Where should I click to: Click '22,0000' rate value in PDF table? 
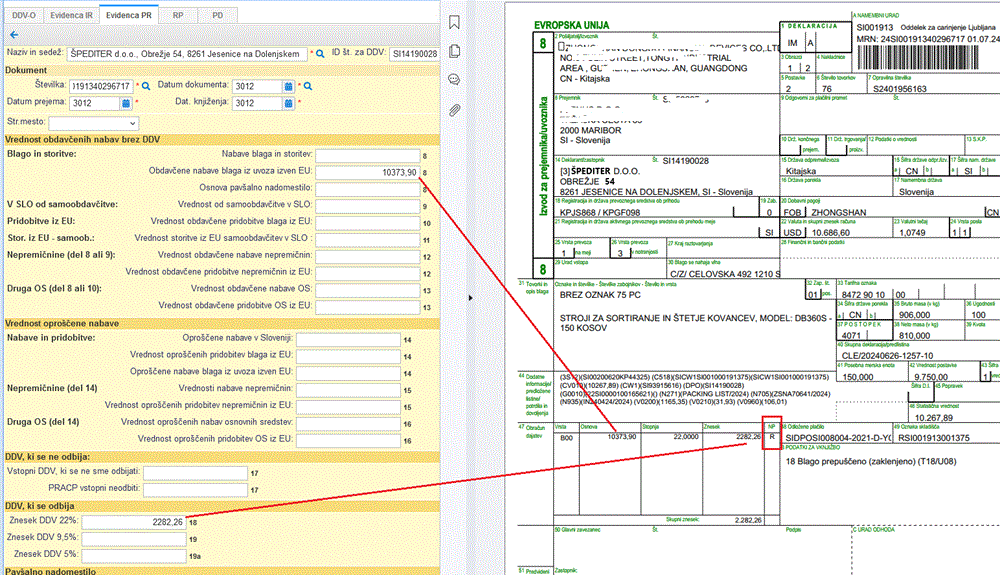pos(686,437)
